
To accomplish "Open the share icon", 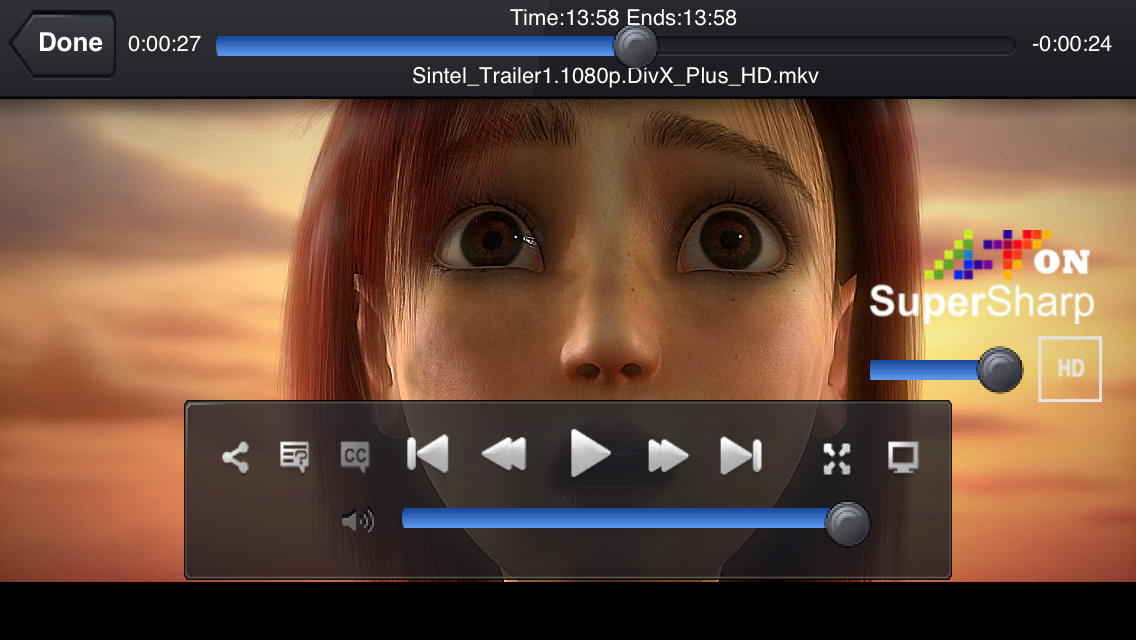I will tap(235, 457).
